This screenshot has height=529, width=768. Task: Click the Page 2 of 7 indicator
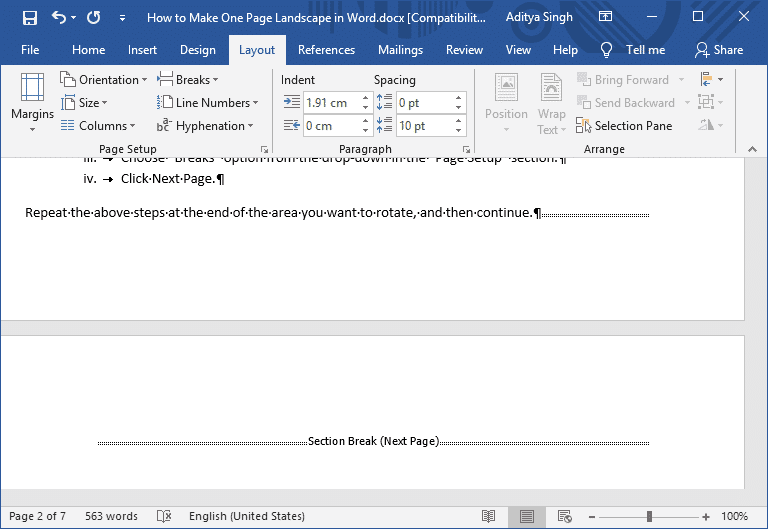coord(37,516)
